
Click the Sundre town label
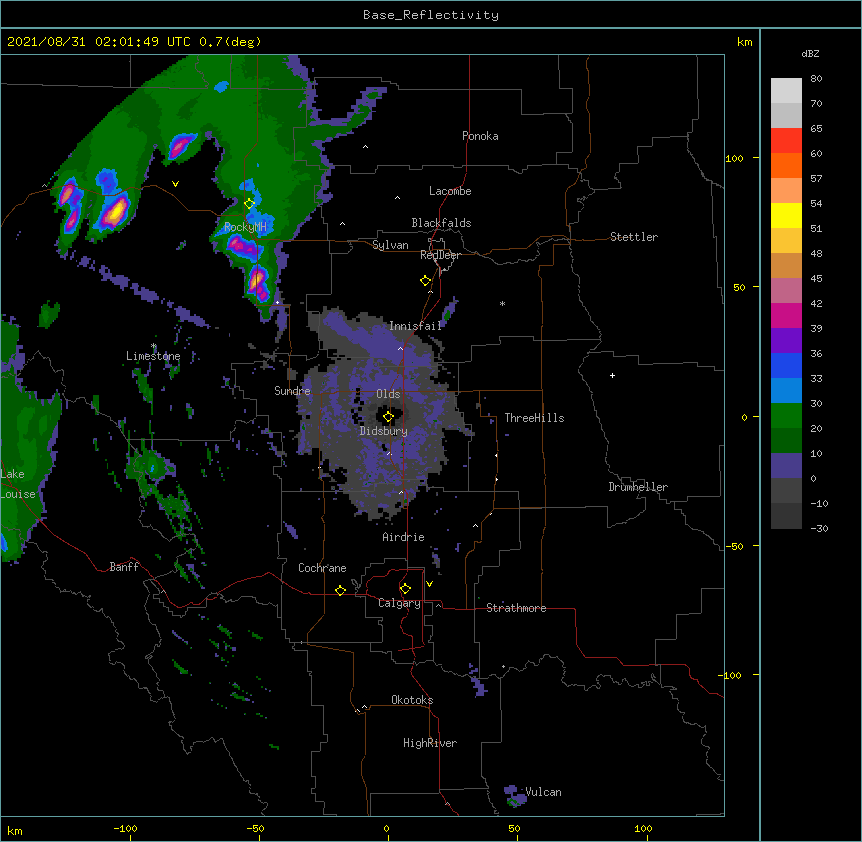[x=292, y=391]
